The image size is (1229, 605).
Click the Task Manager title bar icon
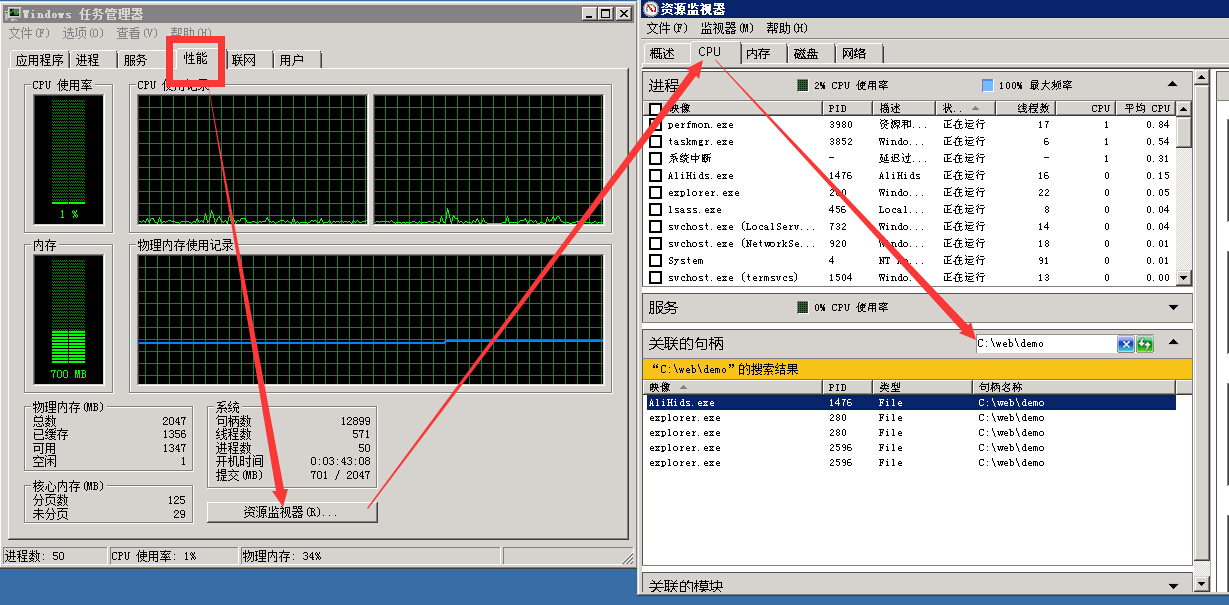coord(12,13)
